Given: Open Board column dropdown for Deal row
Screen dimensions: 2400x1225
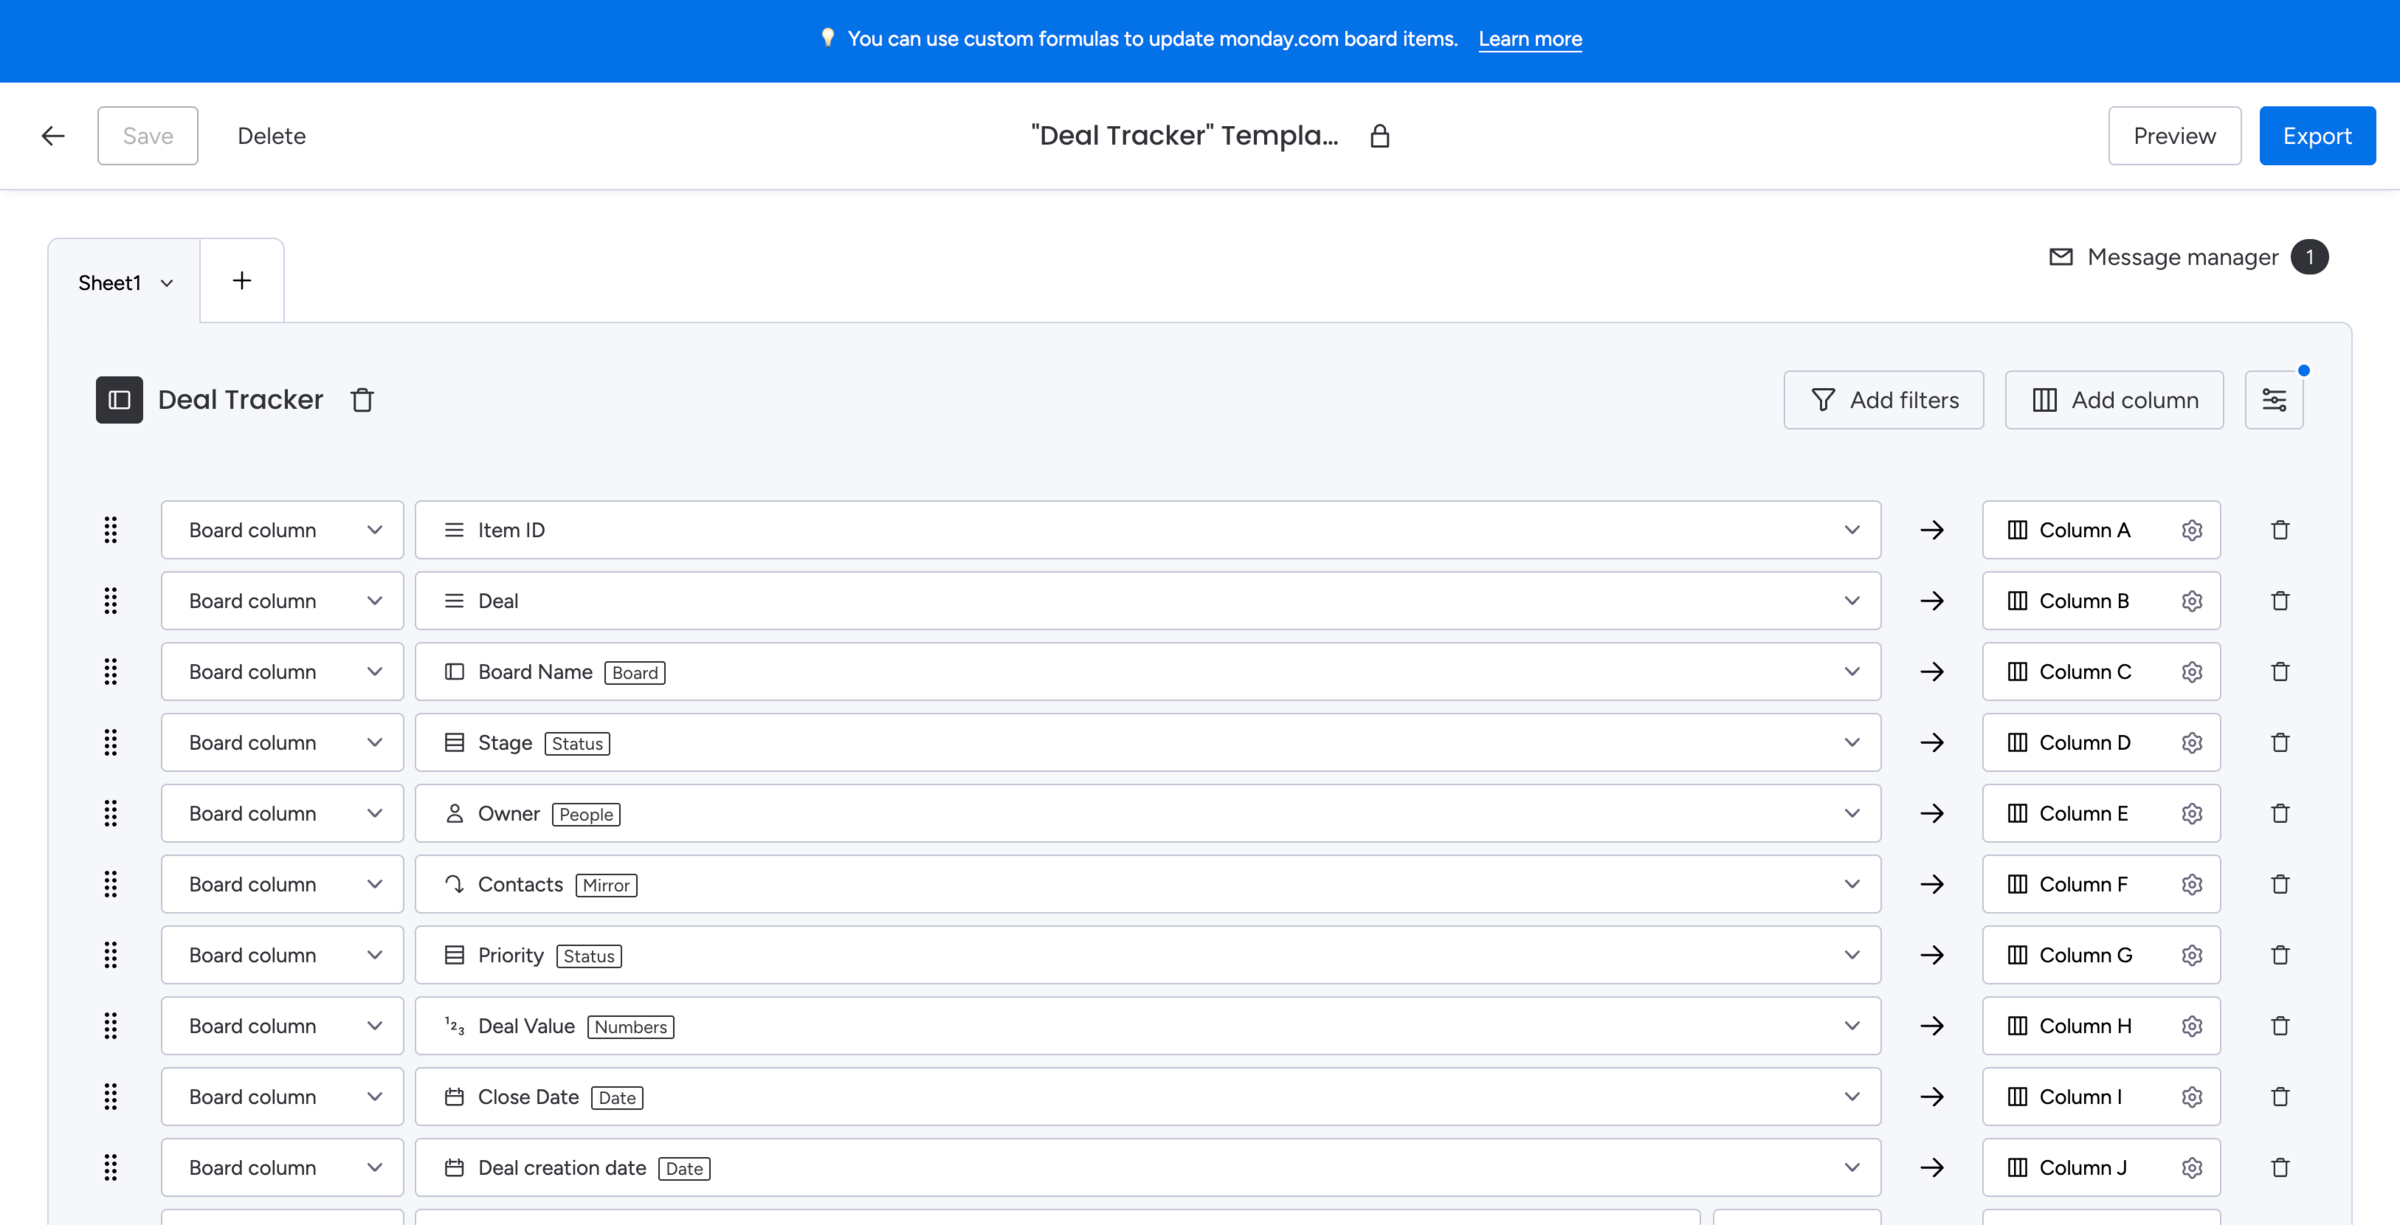Looking at the screenshot, I should click(282, 601).
